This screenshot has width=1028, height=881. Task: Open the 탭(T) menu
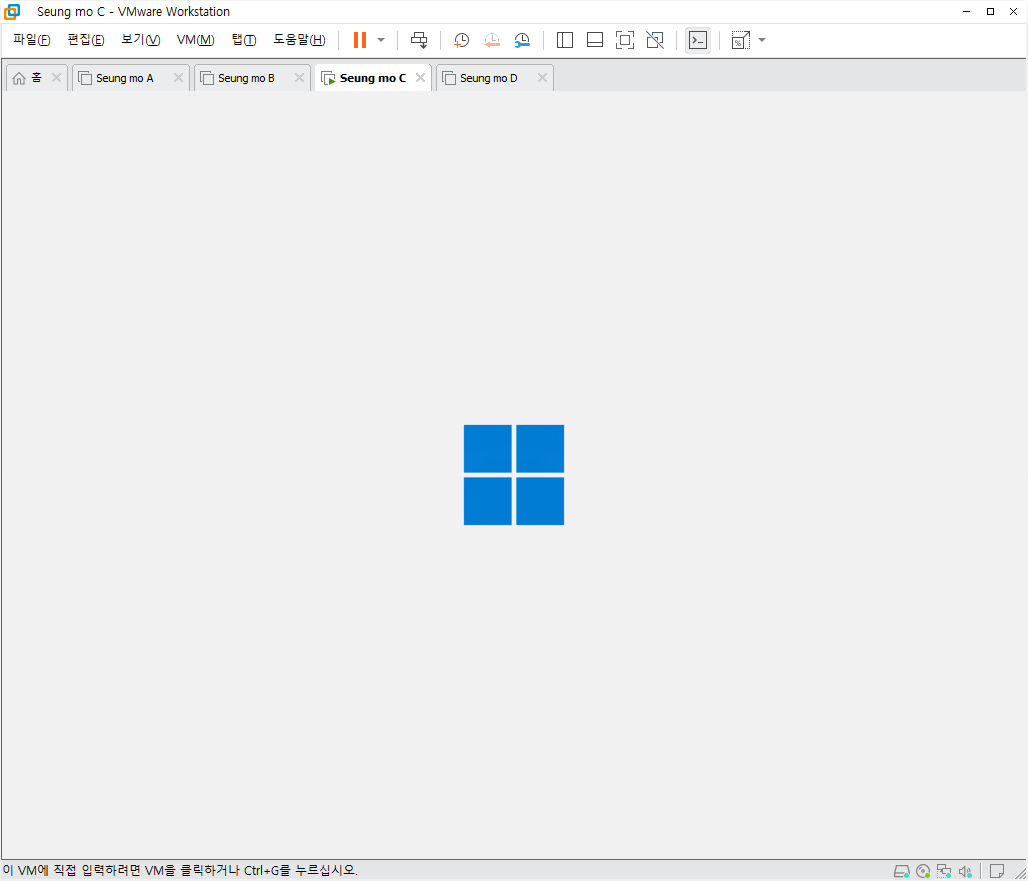(244, 40)
